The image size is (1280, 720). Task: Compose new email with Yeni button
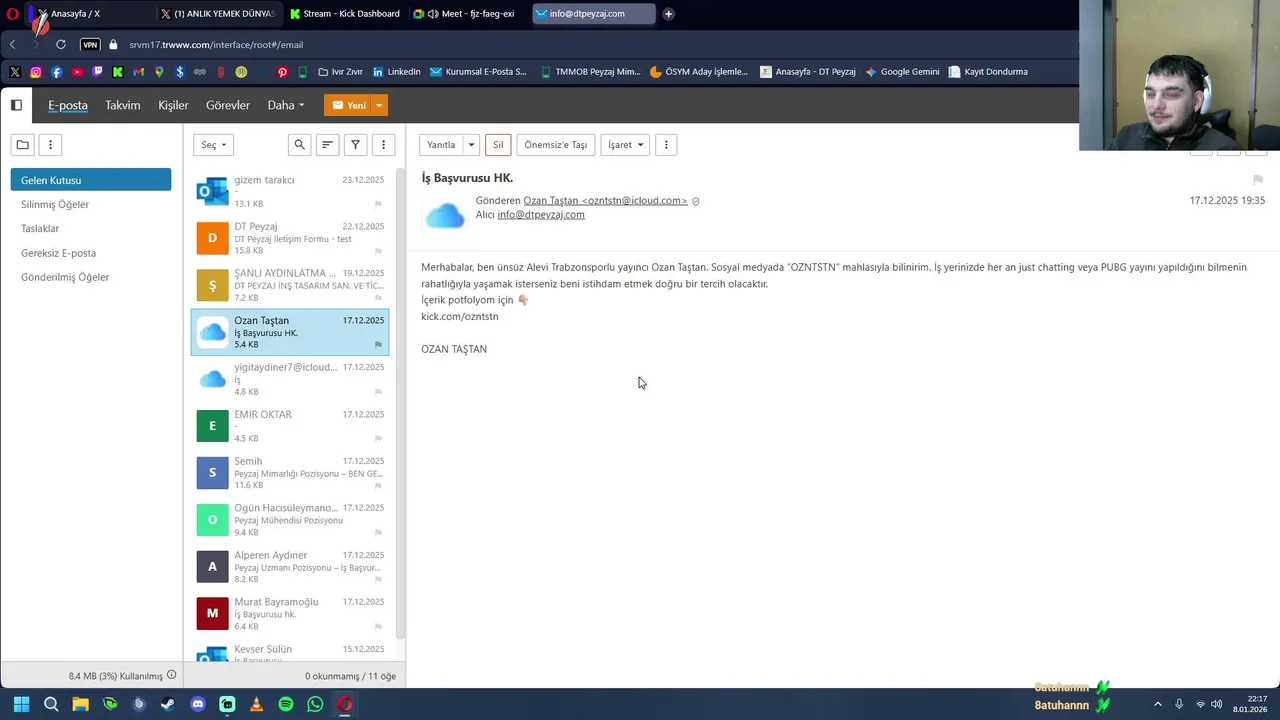348,105
